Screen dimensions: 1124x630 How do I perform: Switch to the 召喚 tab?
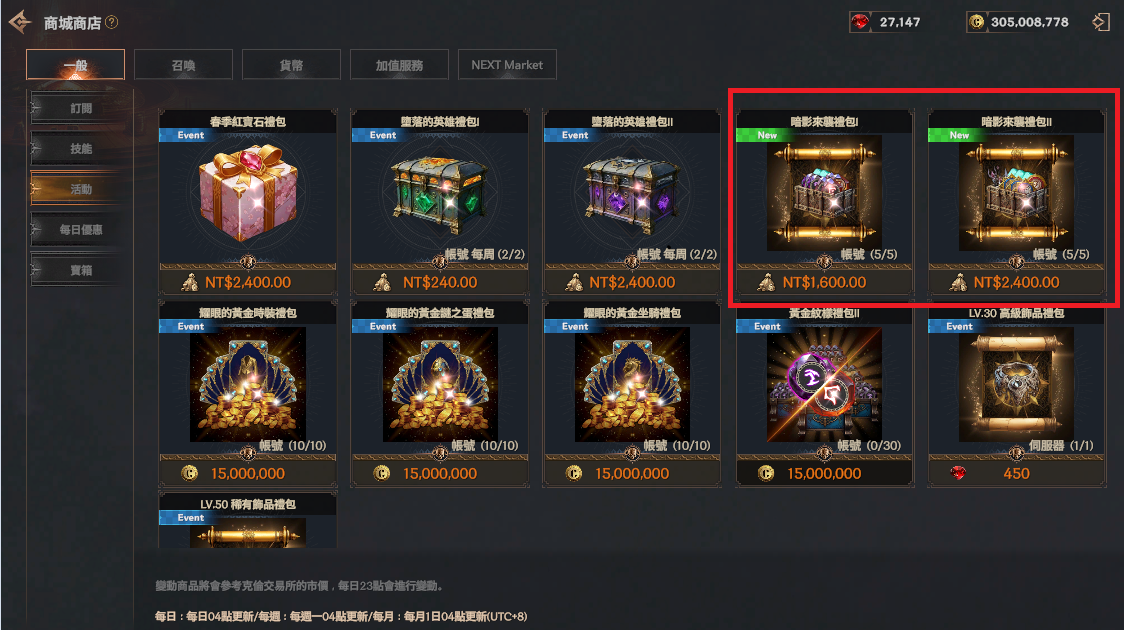tap(184, 65)
